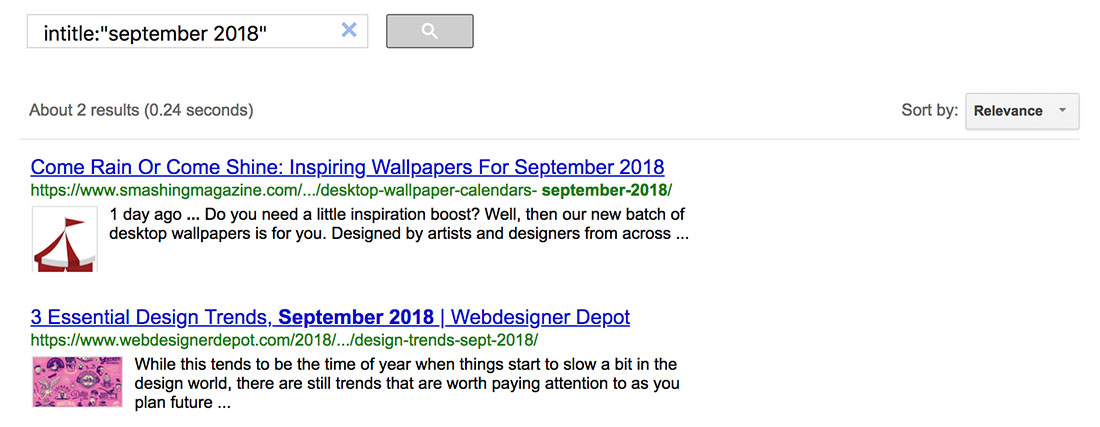Expand the sort menu using its arrow
The image size is (1100, 427).
[x=1062, y=111]
